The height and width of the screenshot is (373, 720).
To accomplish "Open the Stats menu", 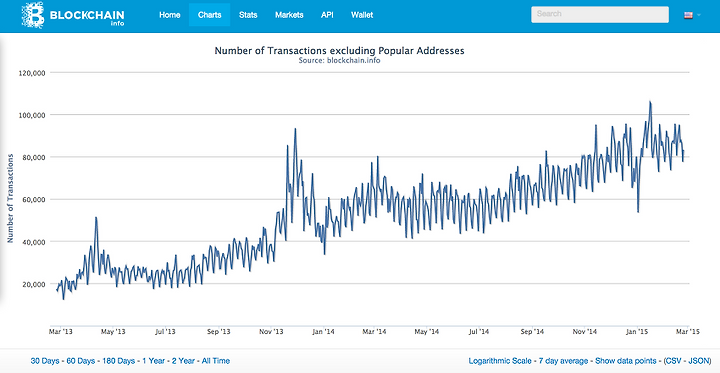I will (248, 15).
